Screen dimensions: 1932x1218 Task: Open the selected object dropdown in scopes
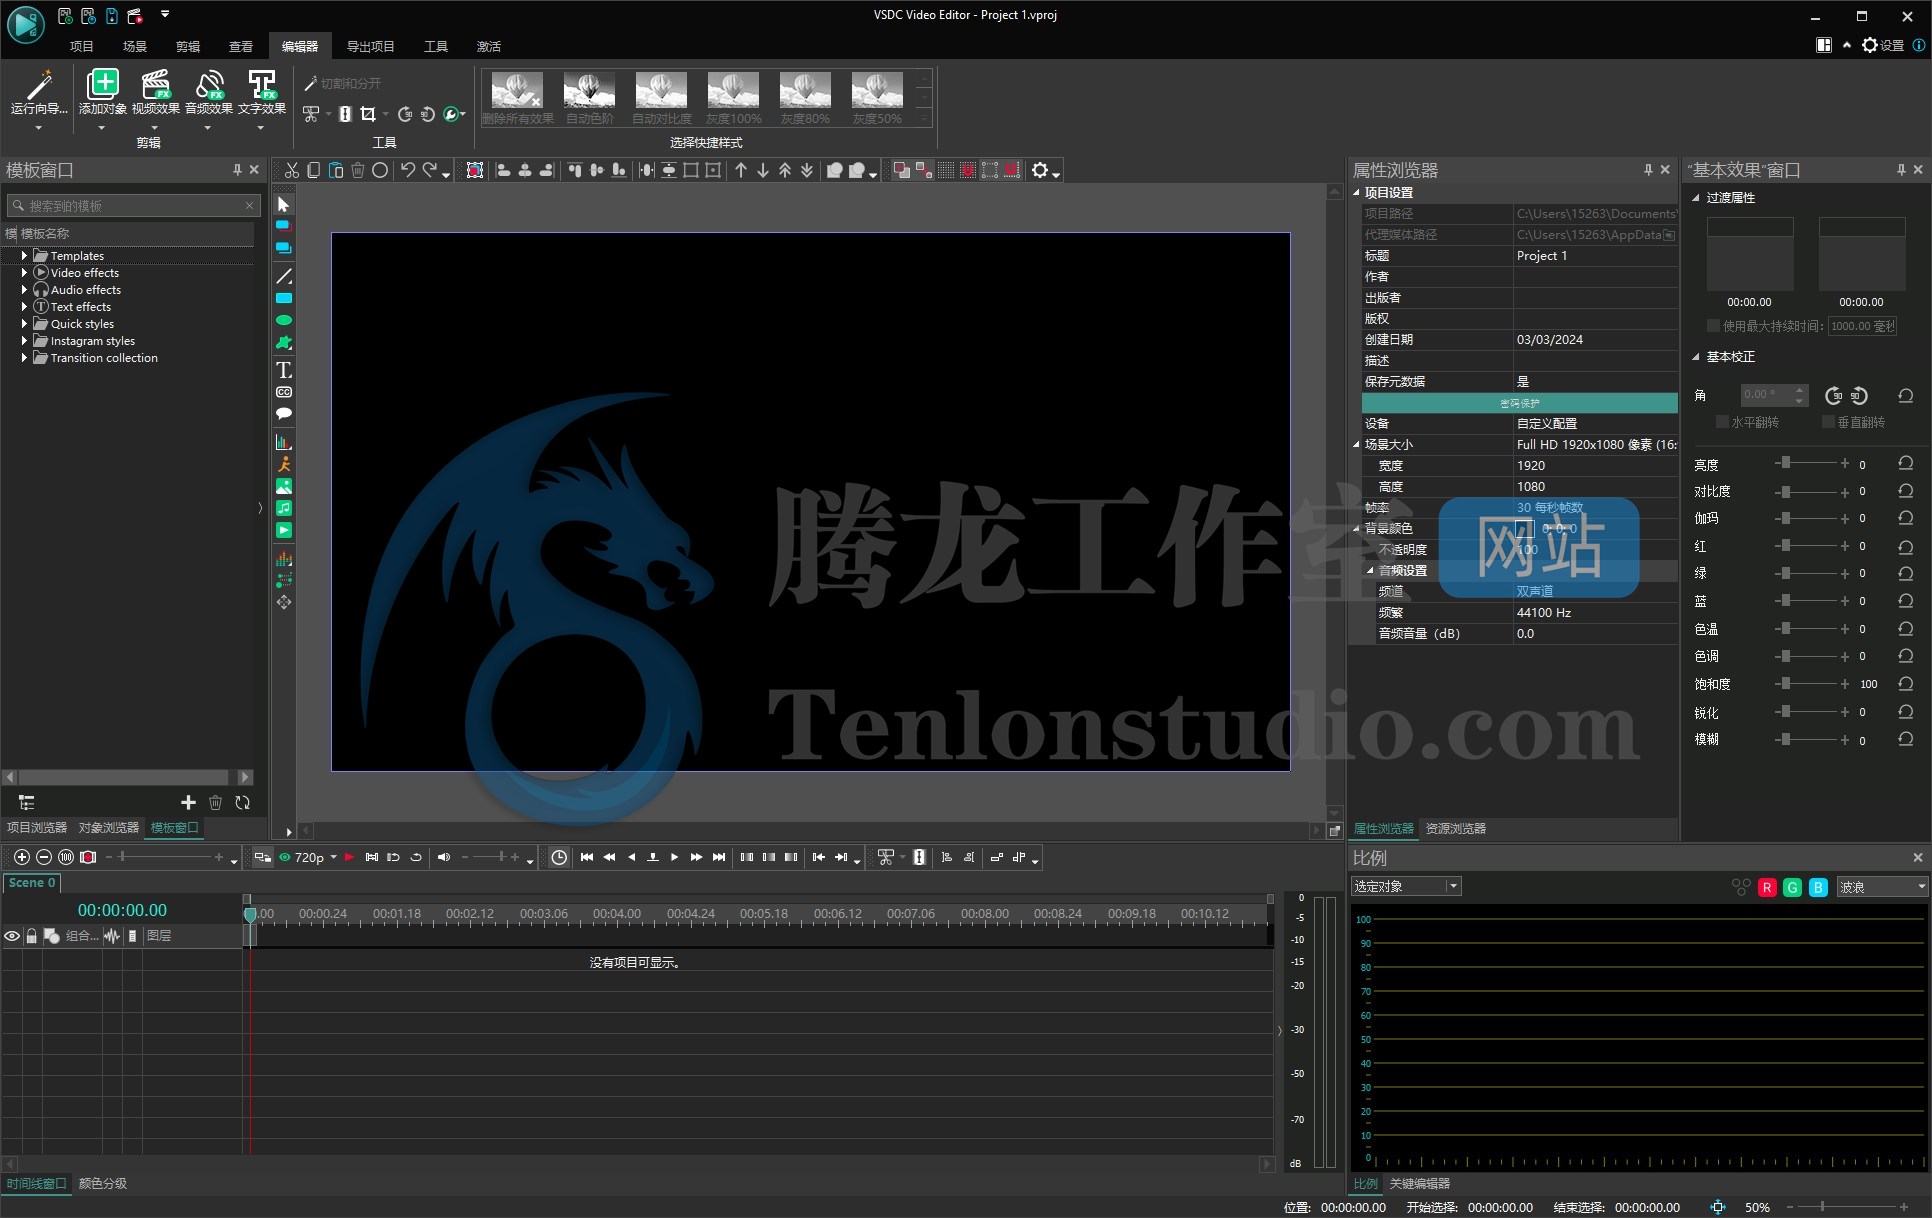(x=1405, y=887)
